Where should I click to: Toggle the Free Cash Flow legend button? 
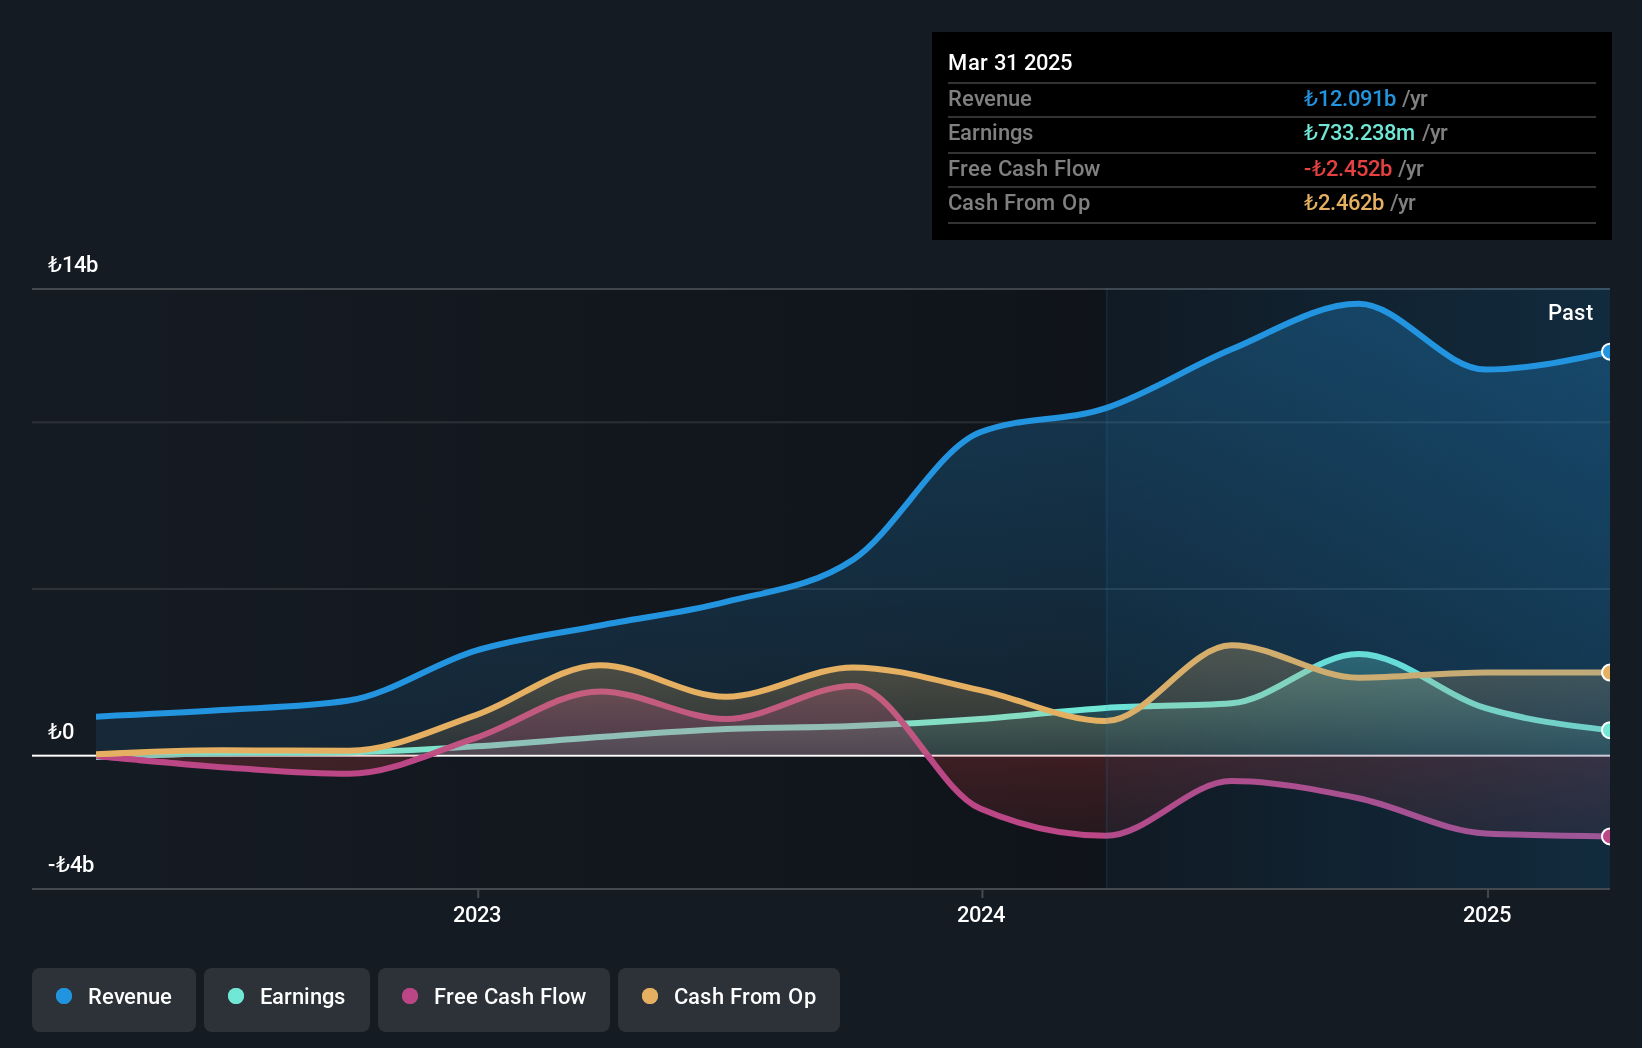[x=494, y=999]
